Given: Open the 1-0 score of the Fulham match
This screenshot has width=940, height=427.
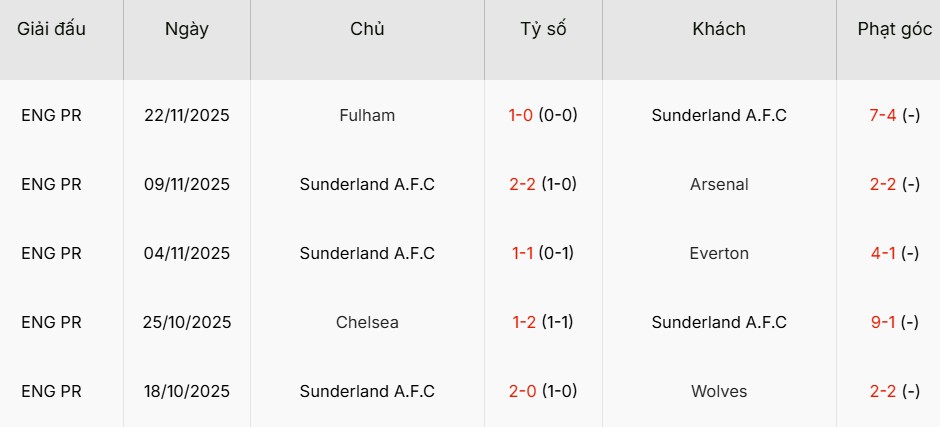Looking at the screenshot, I should click(x=521, y=115).
